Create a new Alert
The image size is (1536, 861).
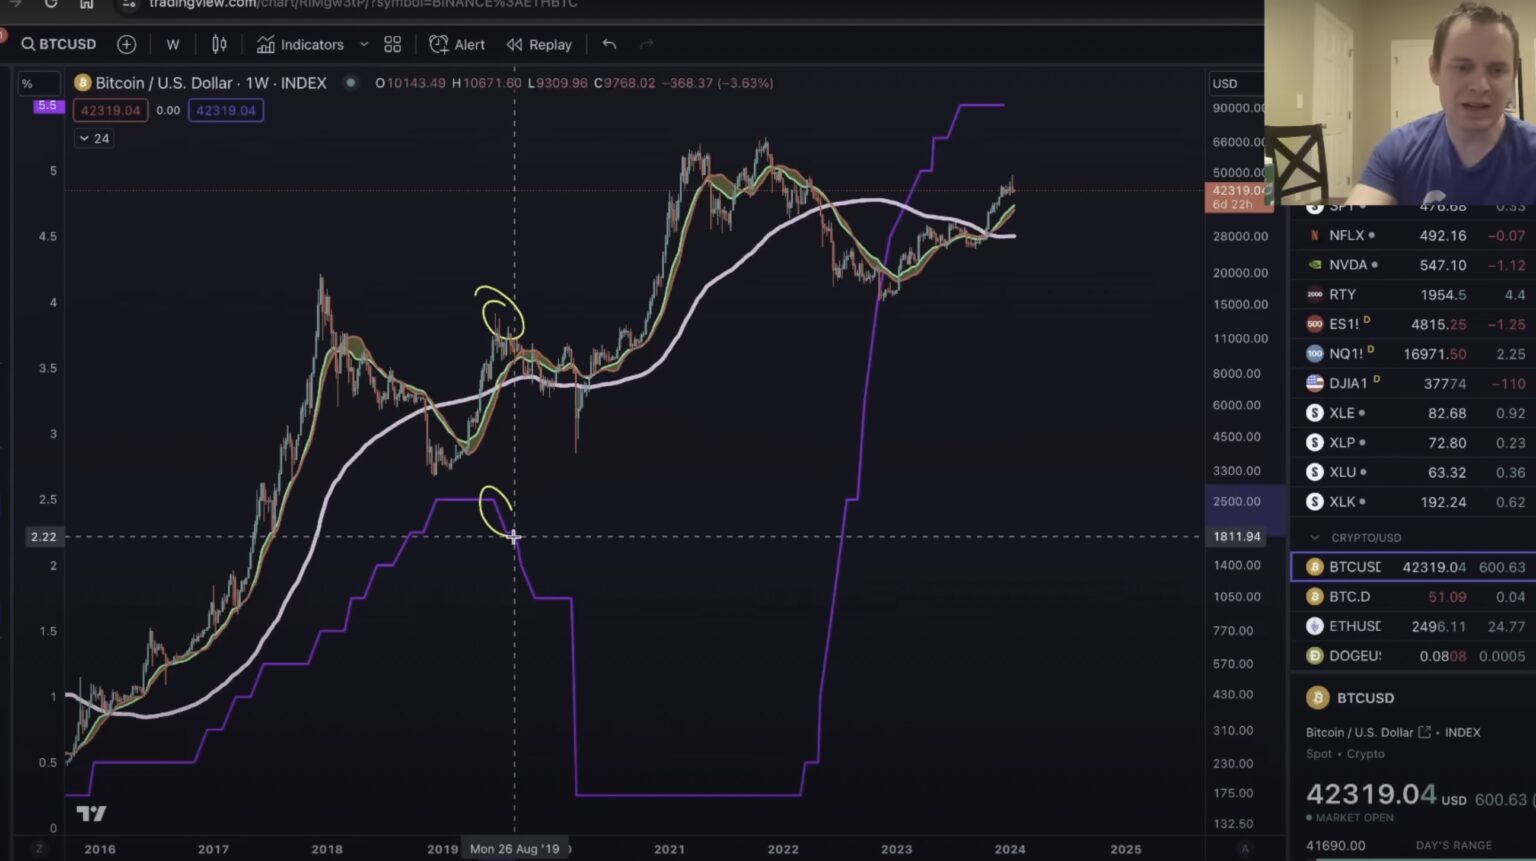point(457,44)
